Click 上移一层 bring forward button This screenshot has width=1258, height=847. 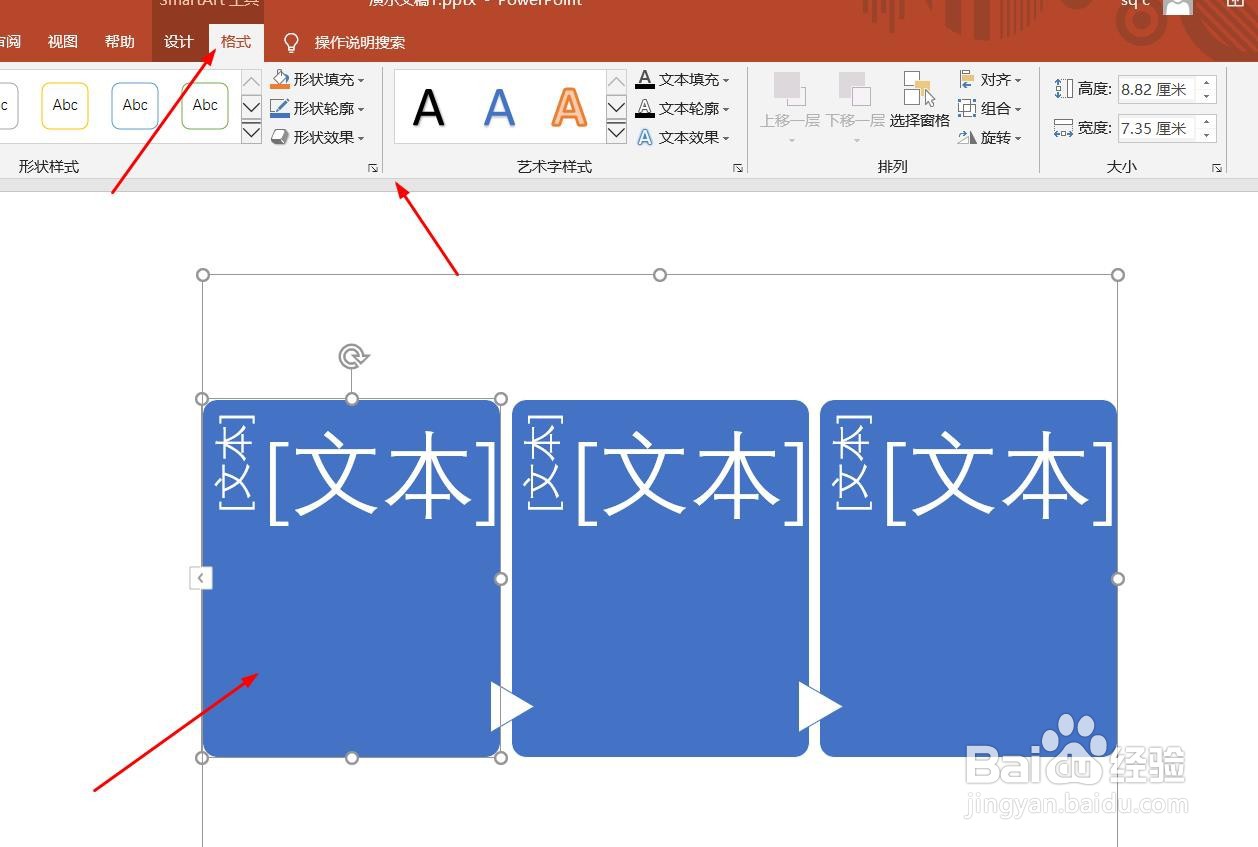pos(789,107)
